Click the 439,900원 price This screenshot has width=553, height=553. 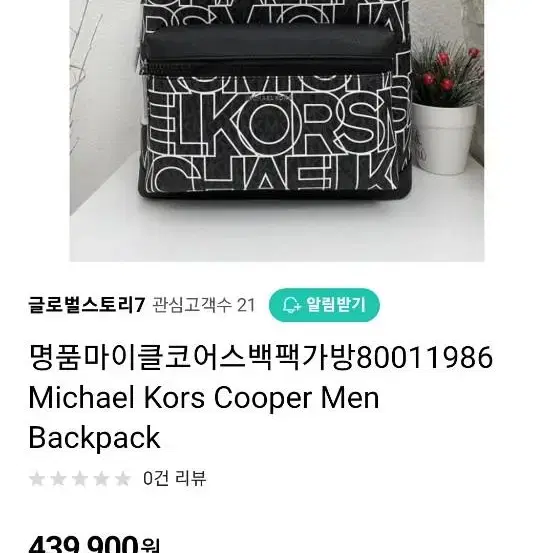94,545
